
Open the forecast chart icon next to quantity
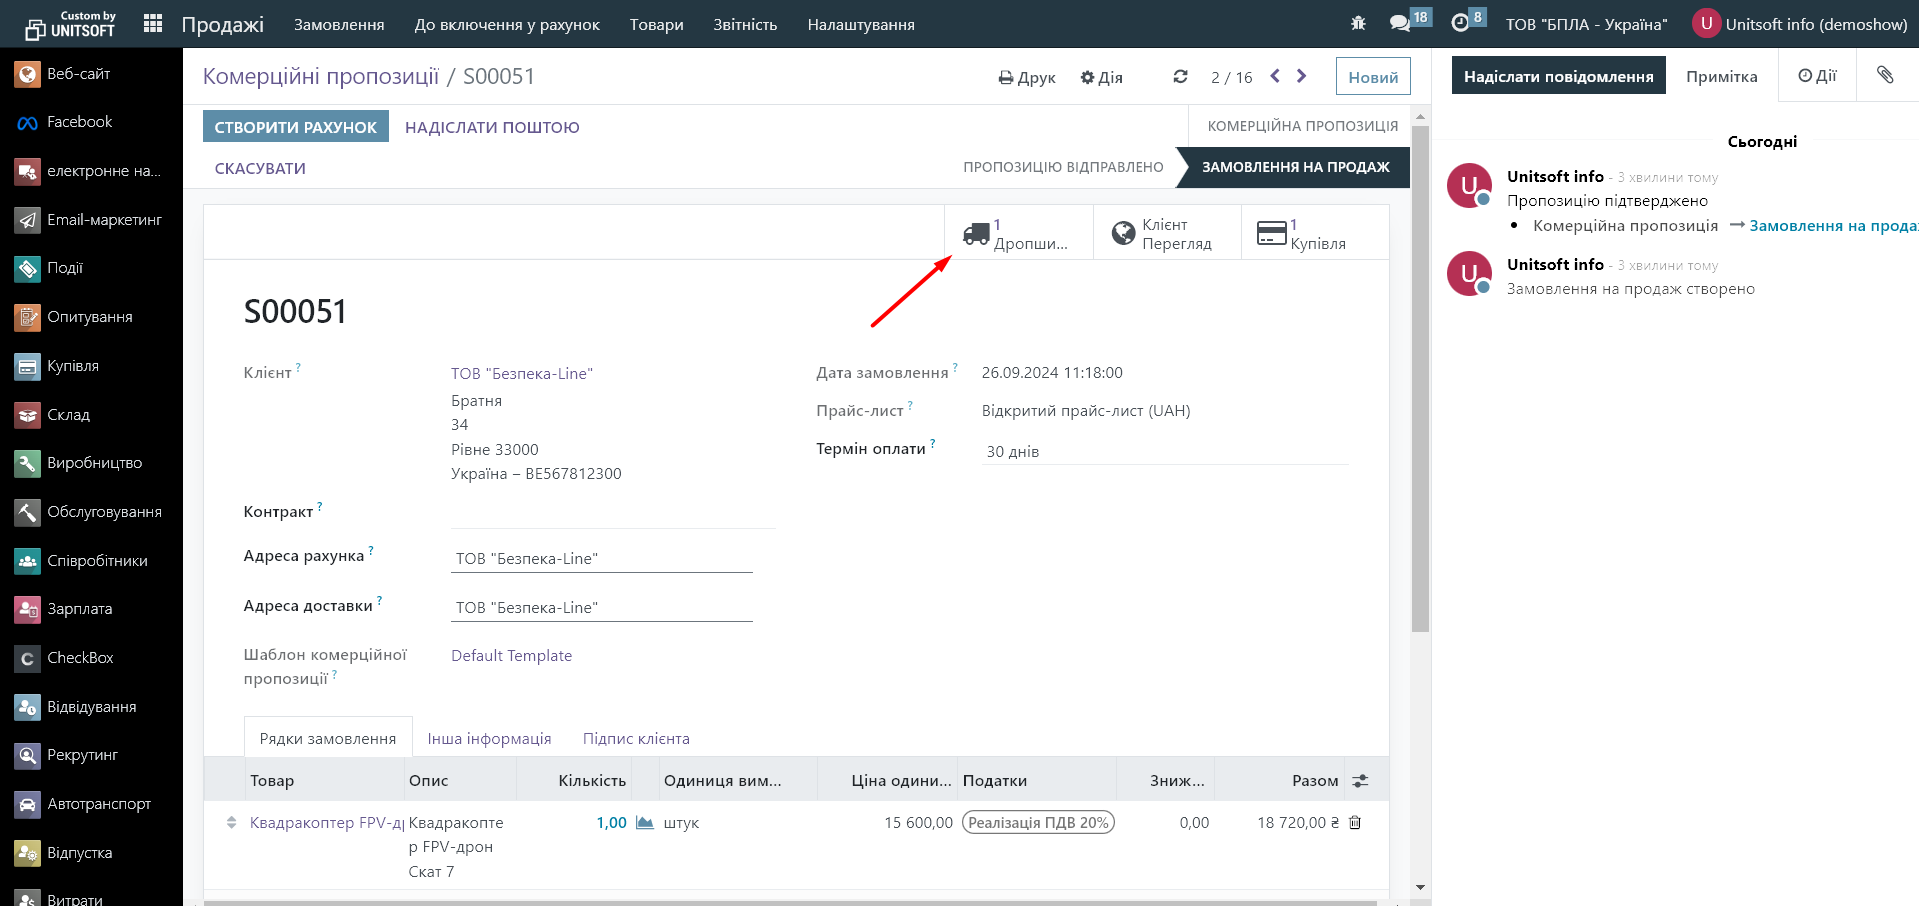click(x=645, y=823)
